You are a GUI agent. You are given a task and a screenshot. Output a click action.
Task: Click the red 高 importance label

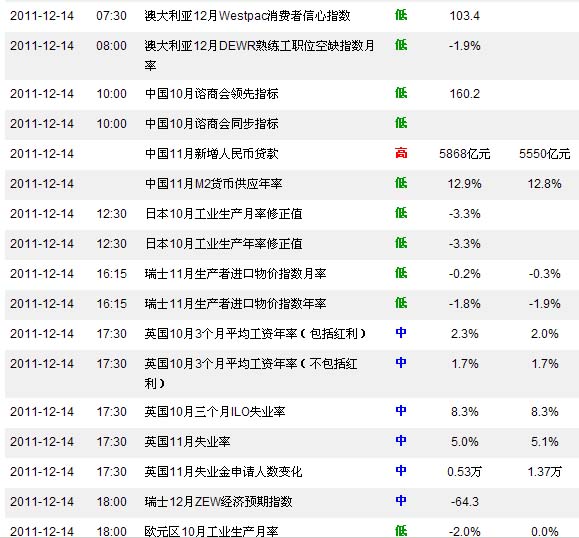[x=401, y=153]
